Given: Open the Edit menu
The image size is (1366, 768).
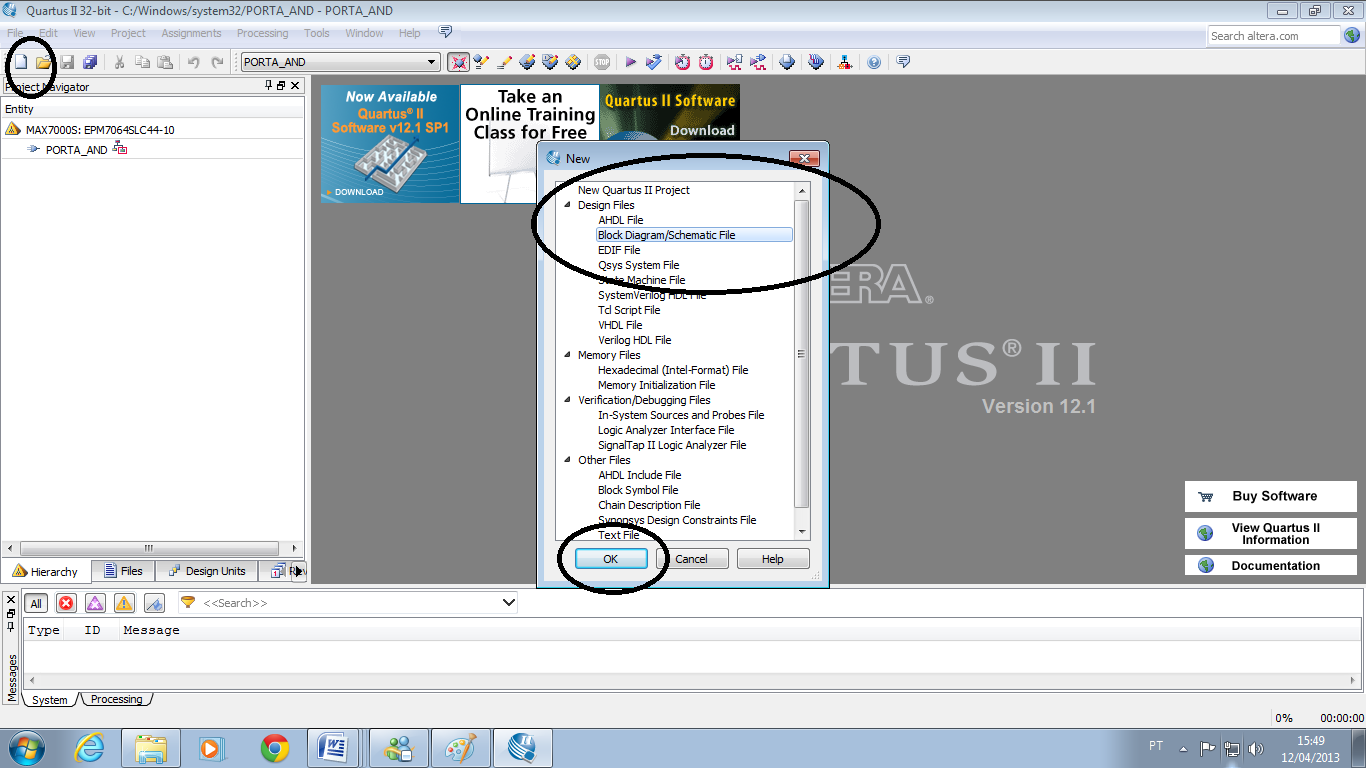Looking at the screenshot, I should 48,33.
